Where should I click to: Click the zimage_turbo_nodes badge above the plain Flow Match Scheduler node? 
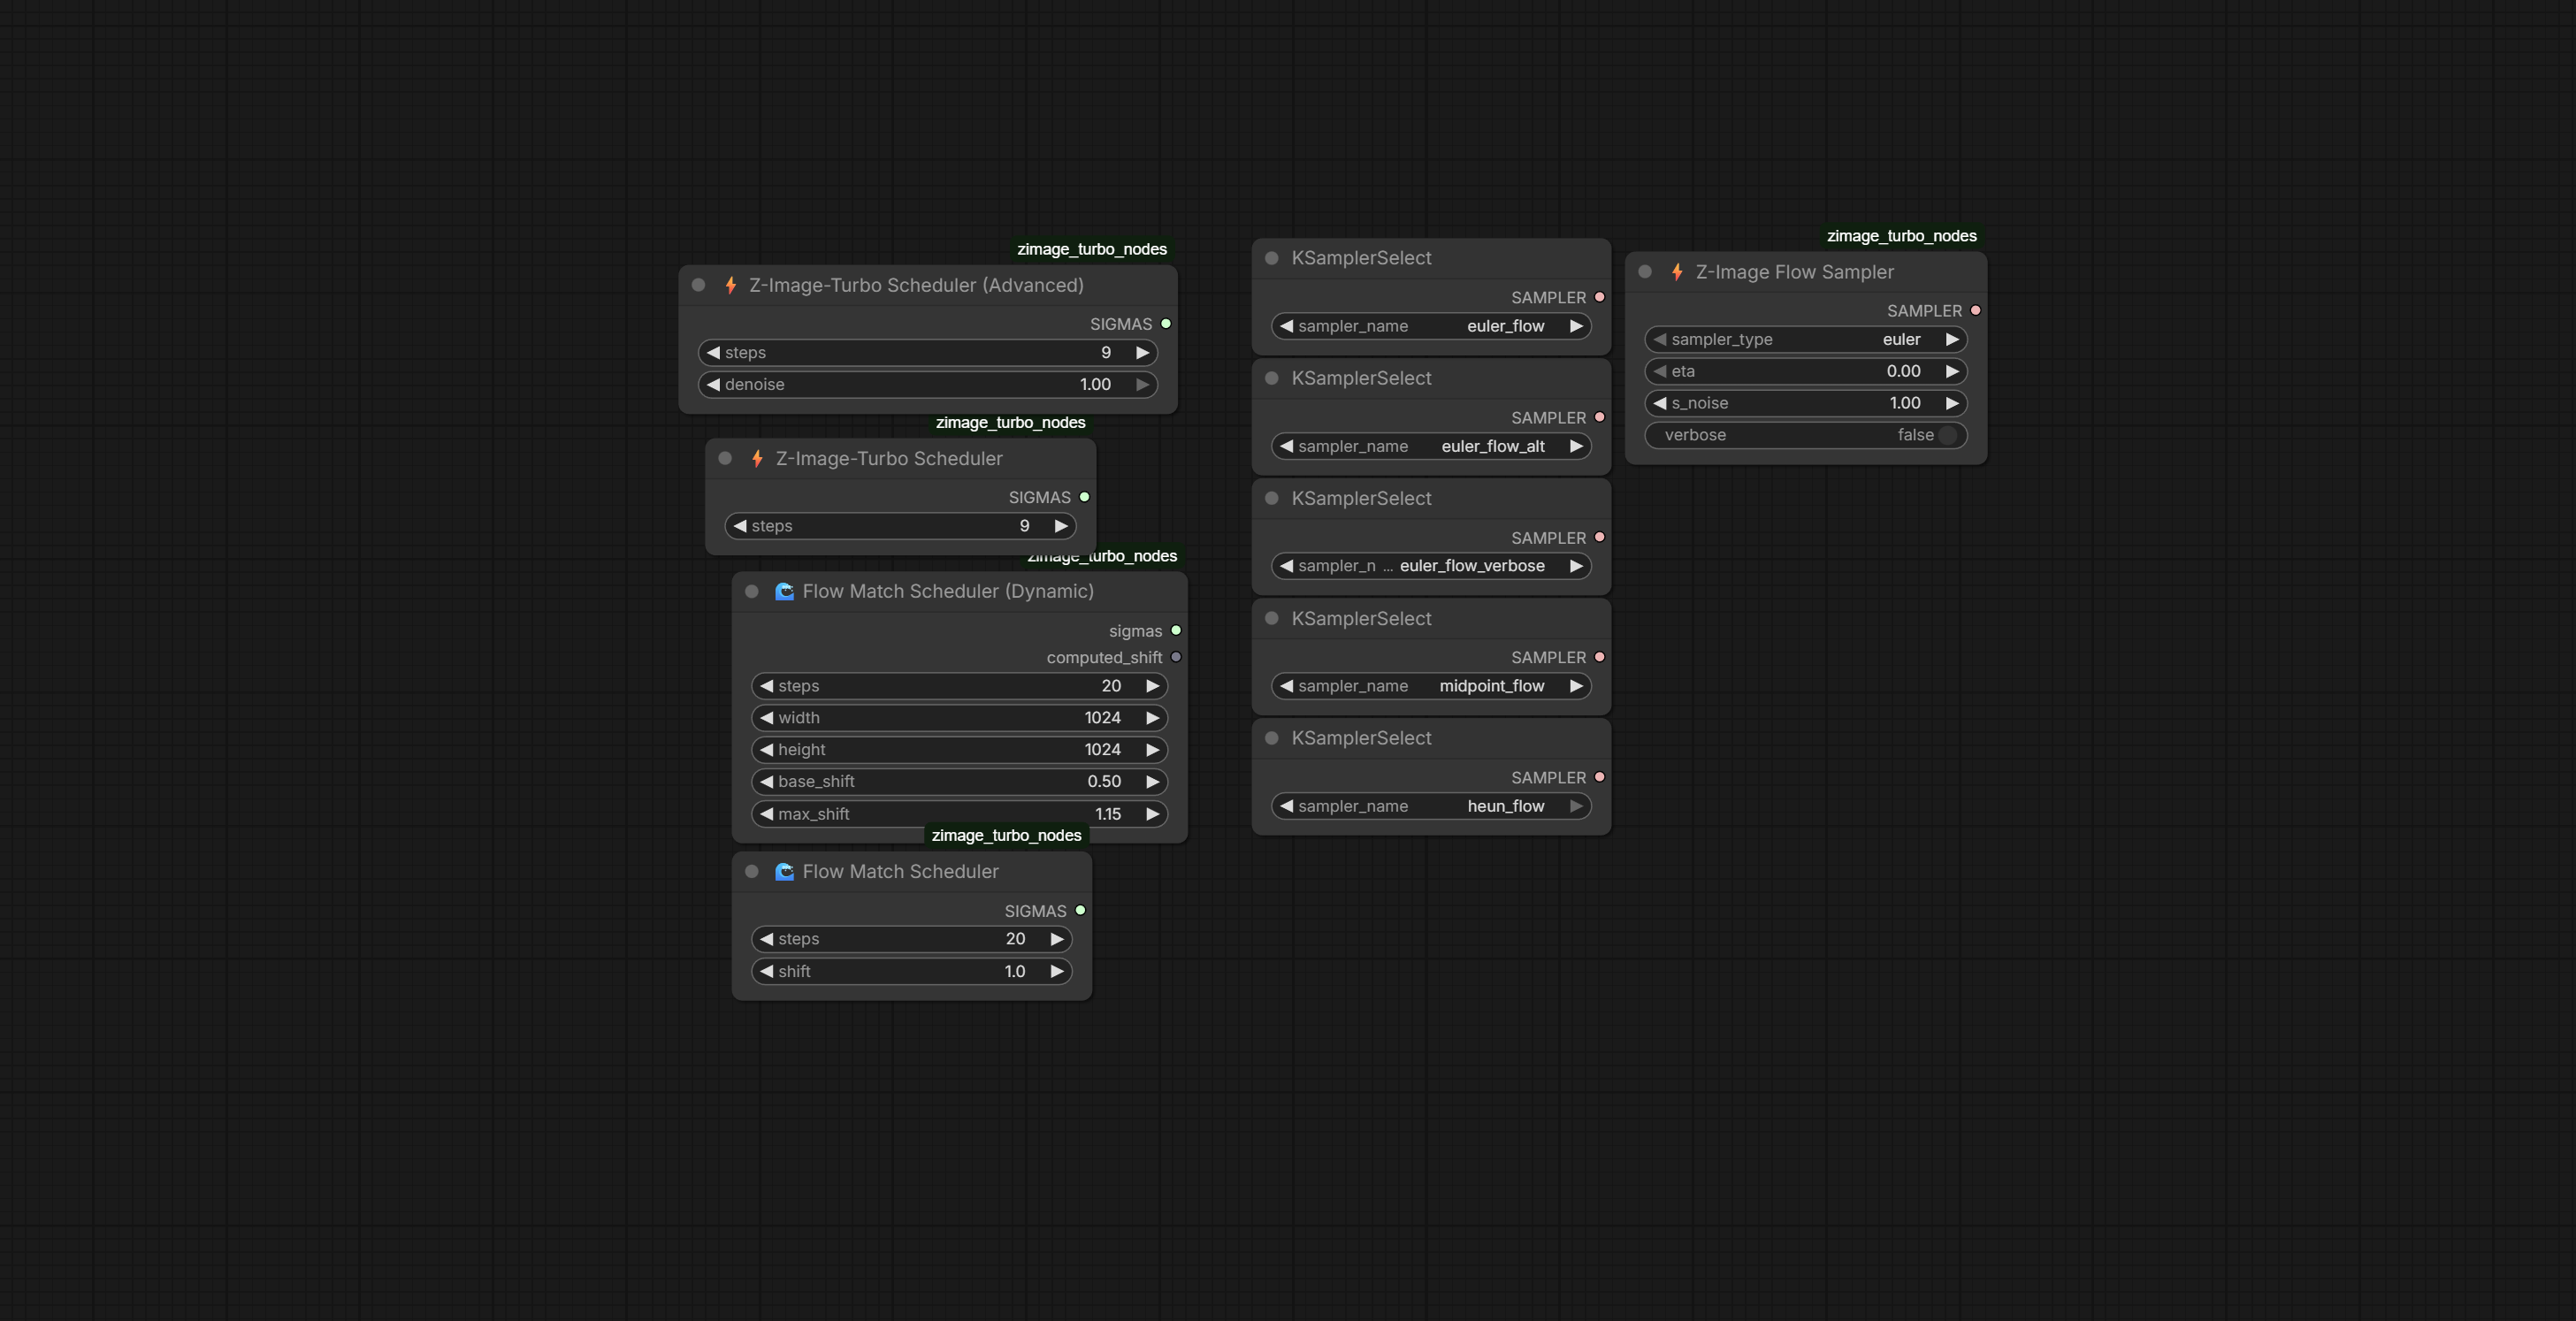[1006, 835]
